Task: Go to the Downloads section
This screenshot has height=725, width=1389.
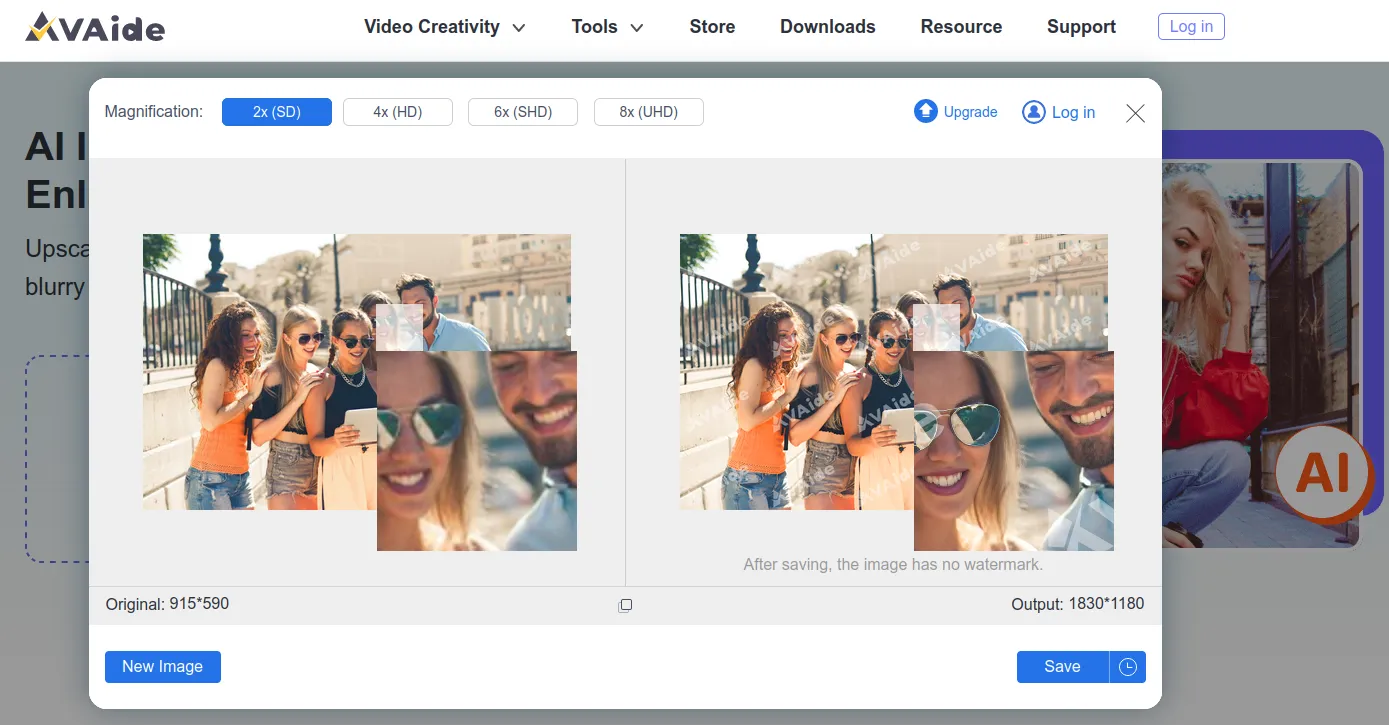Action: pos(827,27)
